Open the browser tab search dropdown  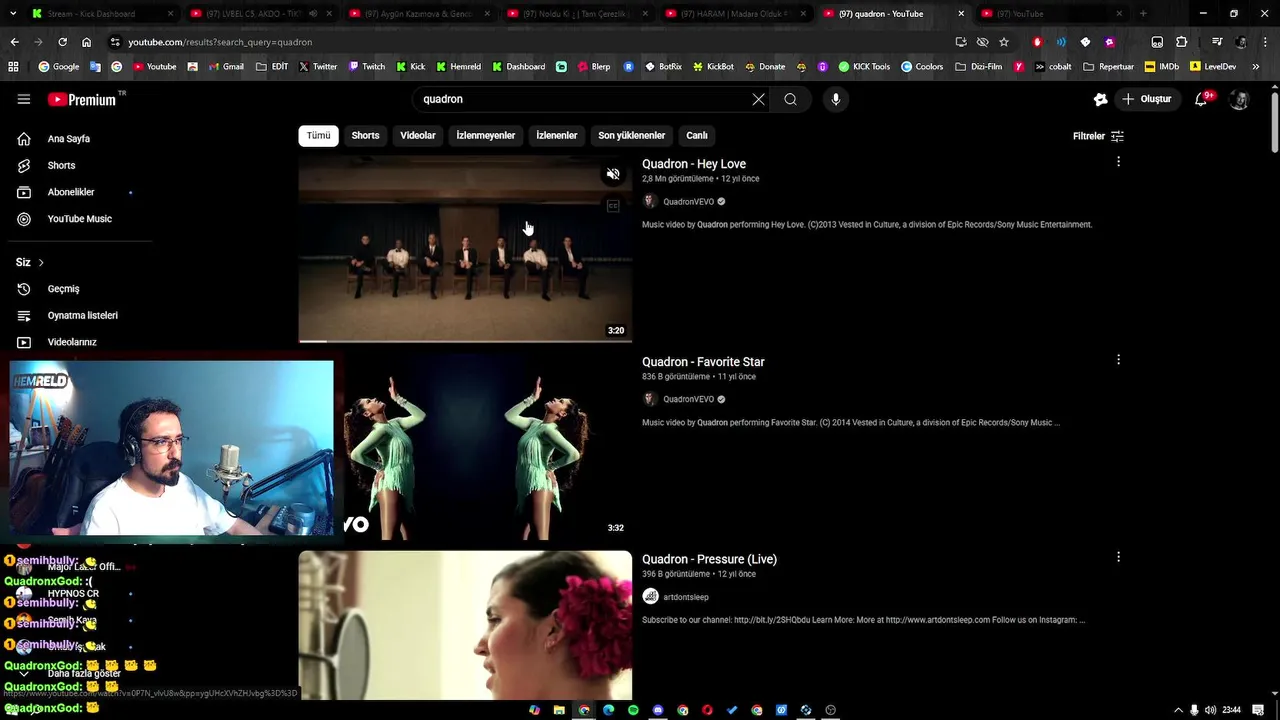[11, 14]
